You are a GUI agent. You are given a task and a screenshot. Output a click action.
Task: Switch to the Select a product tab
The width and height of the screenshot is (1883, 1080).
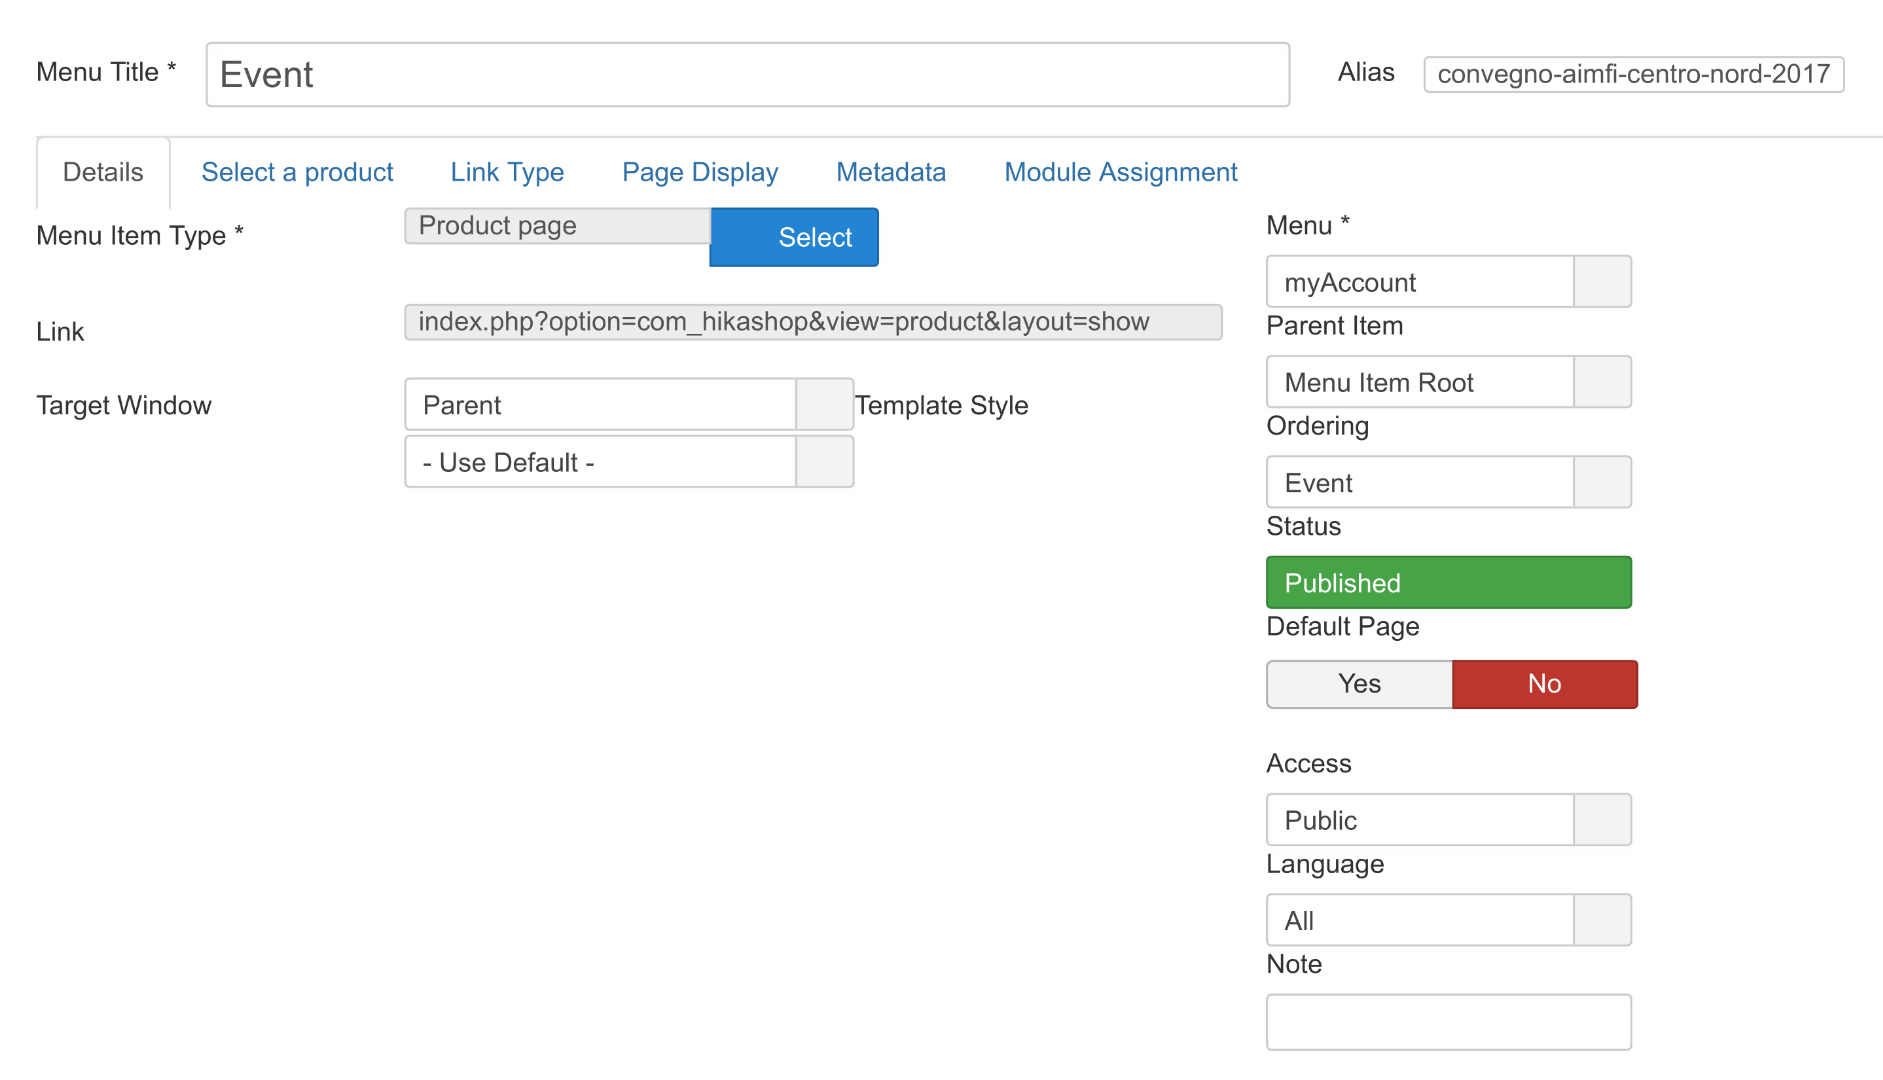297,172
